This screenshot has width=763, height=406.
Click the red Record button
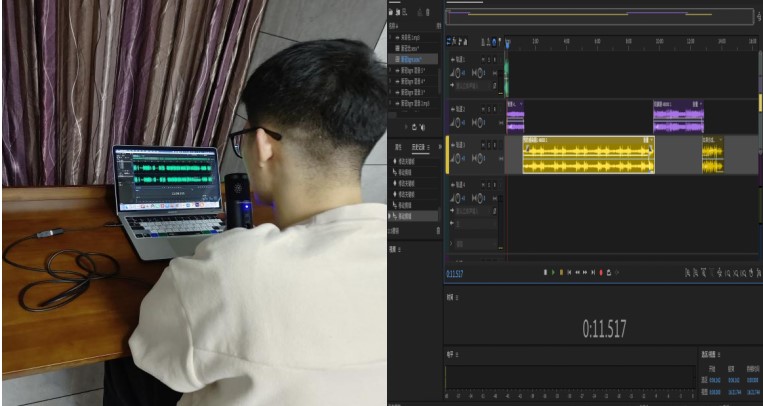(x=601, y=273)
